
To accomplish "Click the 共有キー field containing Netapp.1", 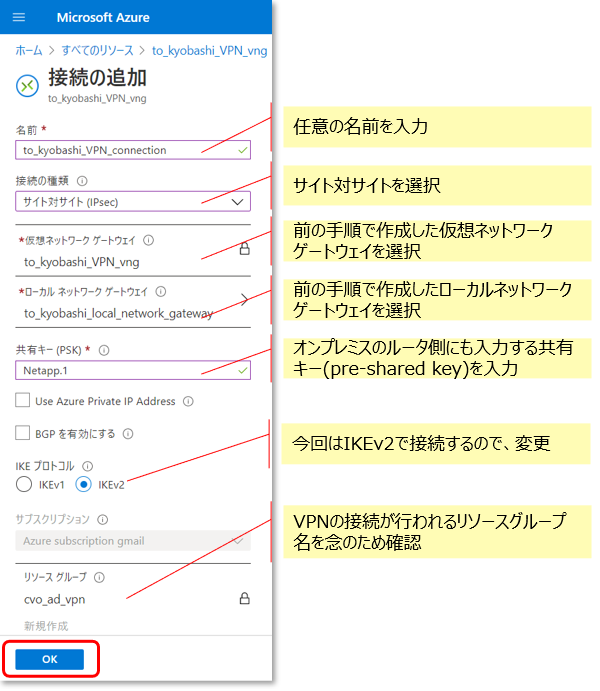I will (133, 370).
